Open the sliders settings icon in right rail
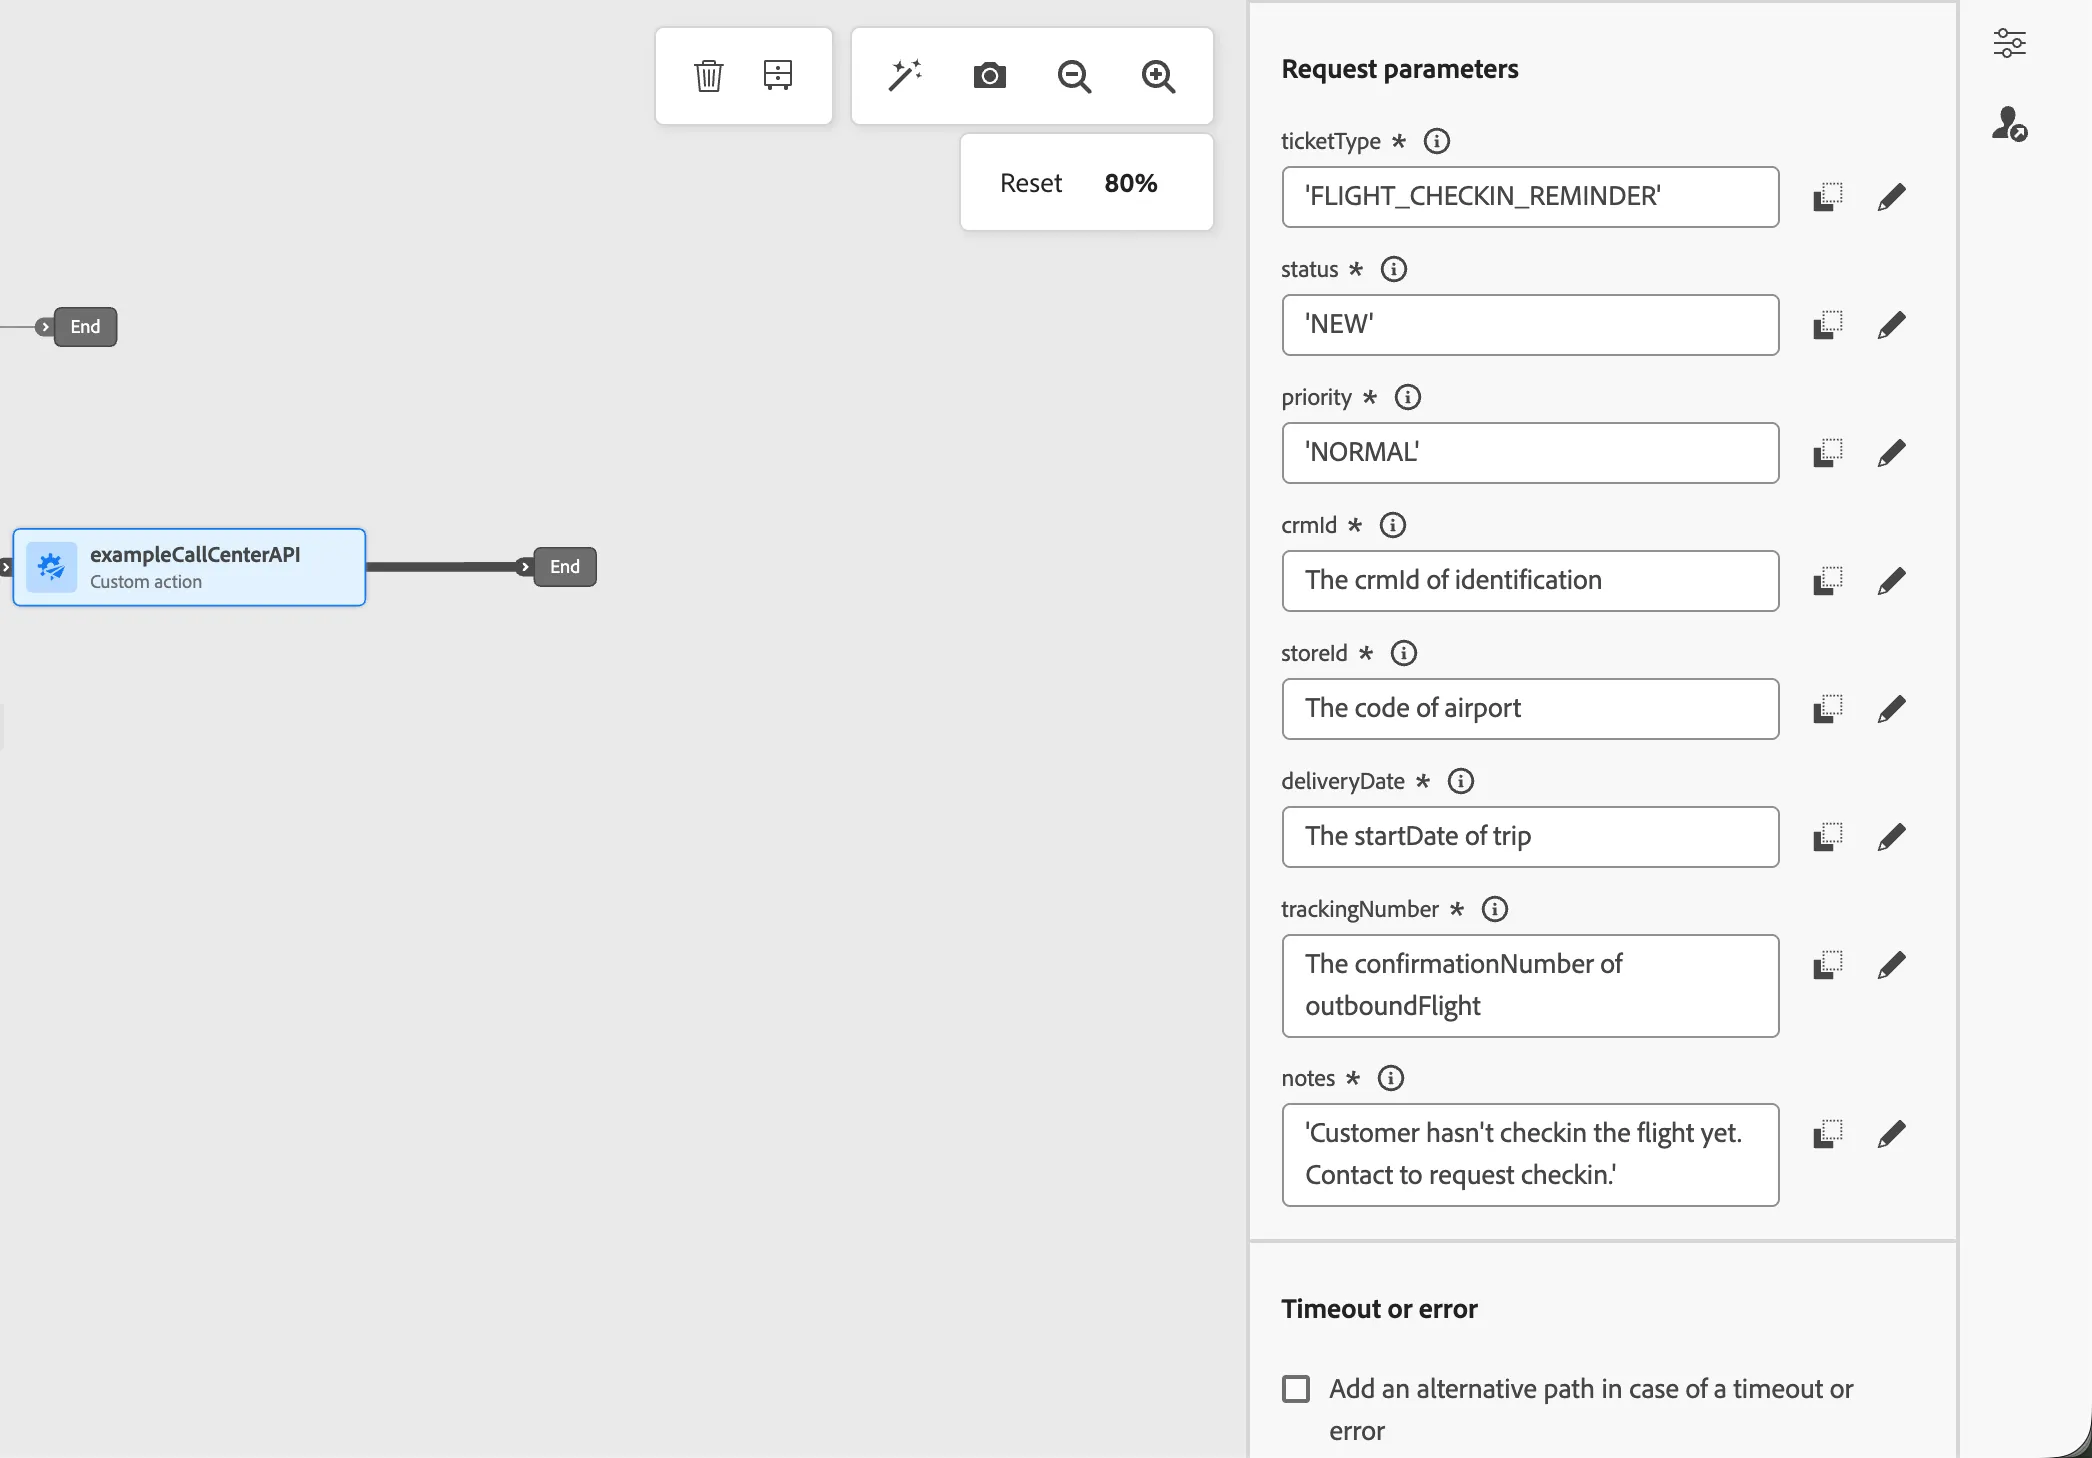Screen dimensions: 2092x1458 pos(2009,43)
